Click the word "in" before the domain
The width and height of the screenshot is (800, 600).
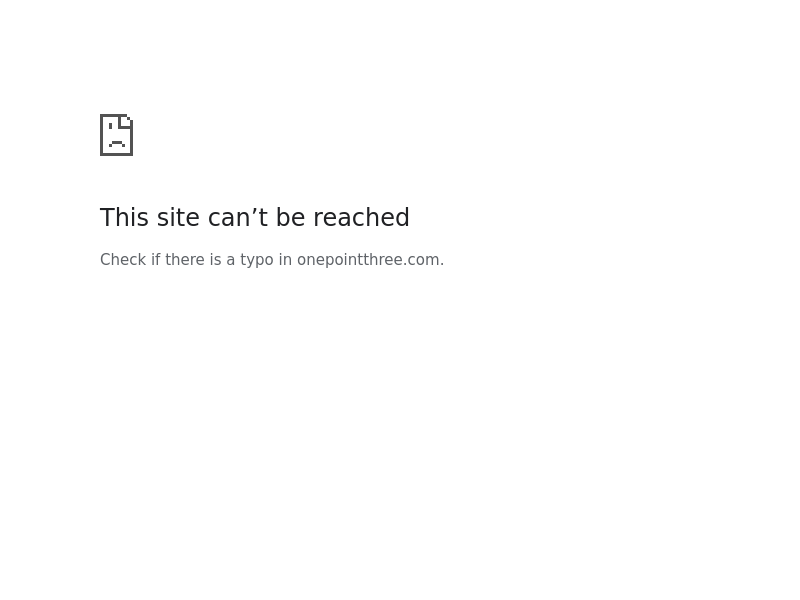(x=285, y=260)
